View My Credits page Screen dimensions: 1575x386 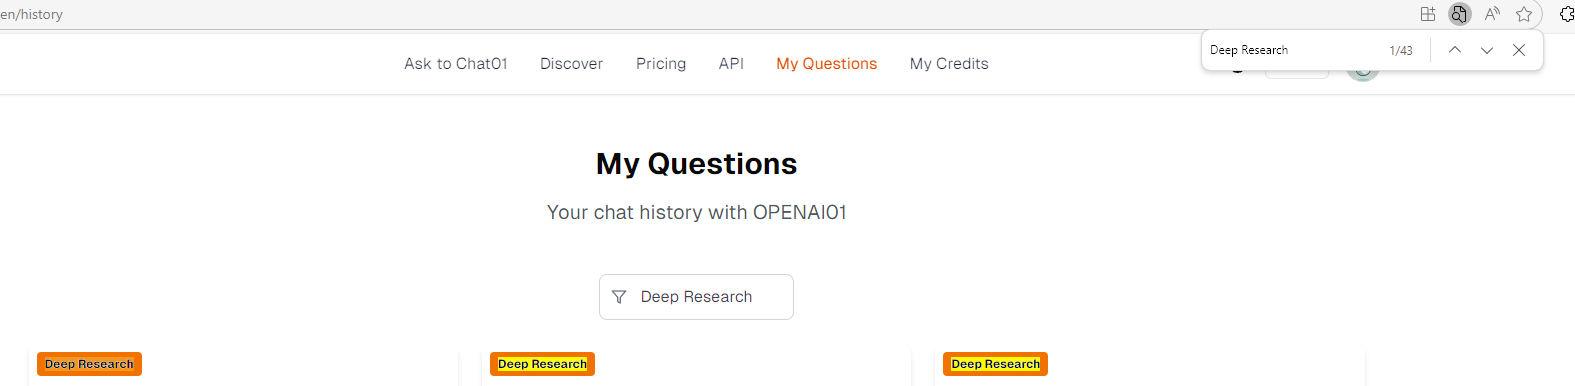tap(949, 64)
